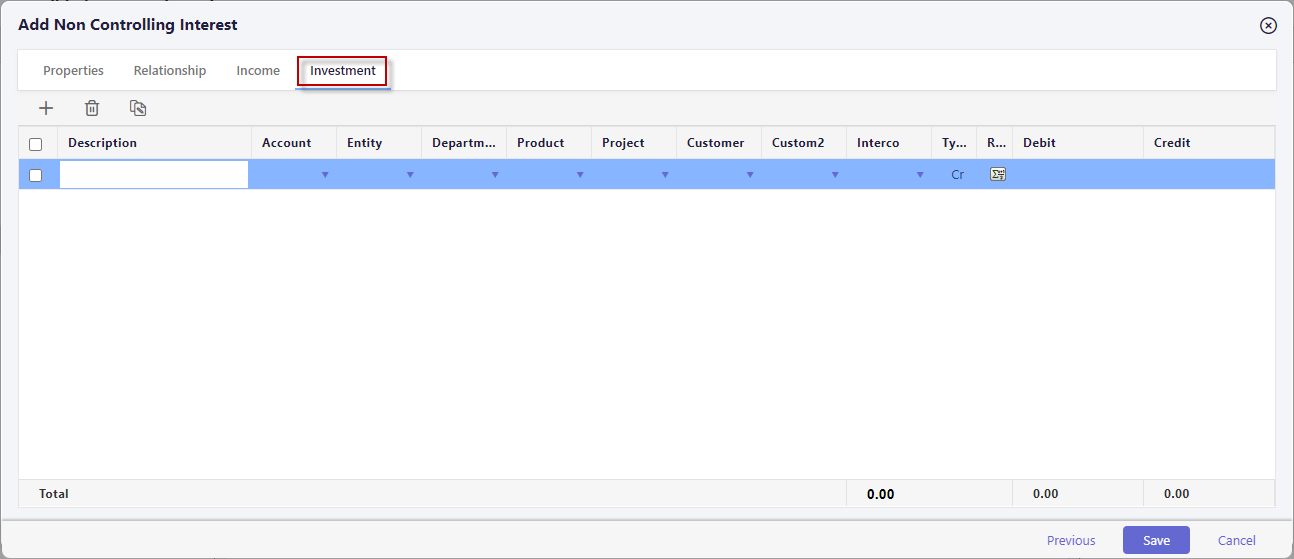Close the Add Non Controlling Interest dialog
1294x559 pixels.
click(1268, 25)
